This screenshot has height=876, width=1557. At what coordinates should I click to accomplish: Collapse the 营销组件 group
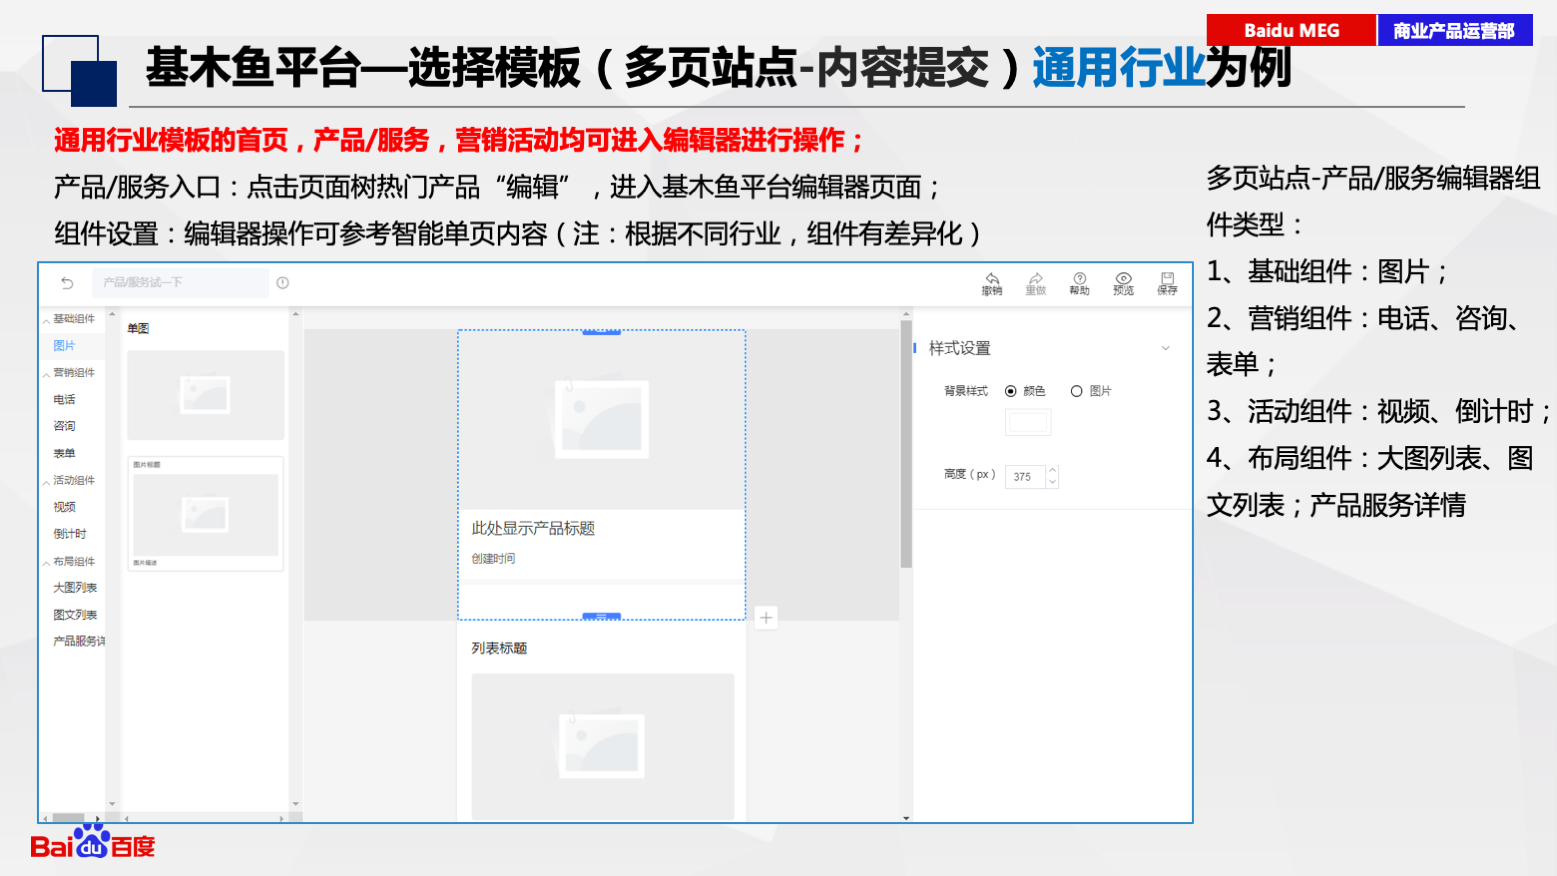(46, 374)
